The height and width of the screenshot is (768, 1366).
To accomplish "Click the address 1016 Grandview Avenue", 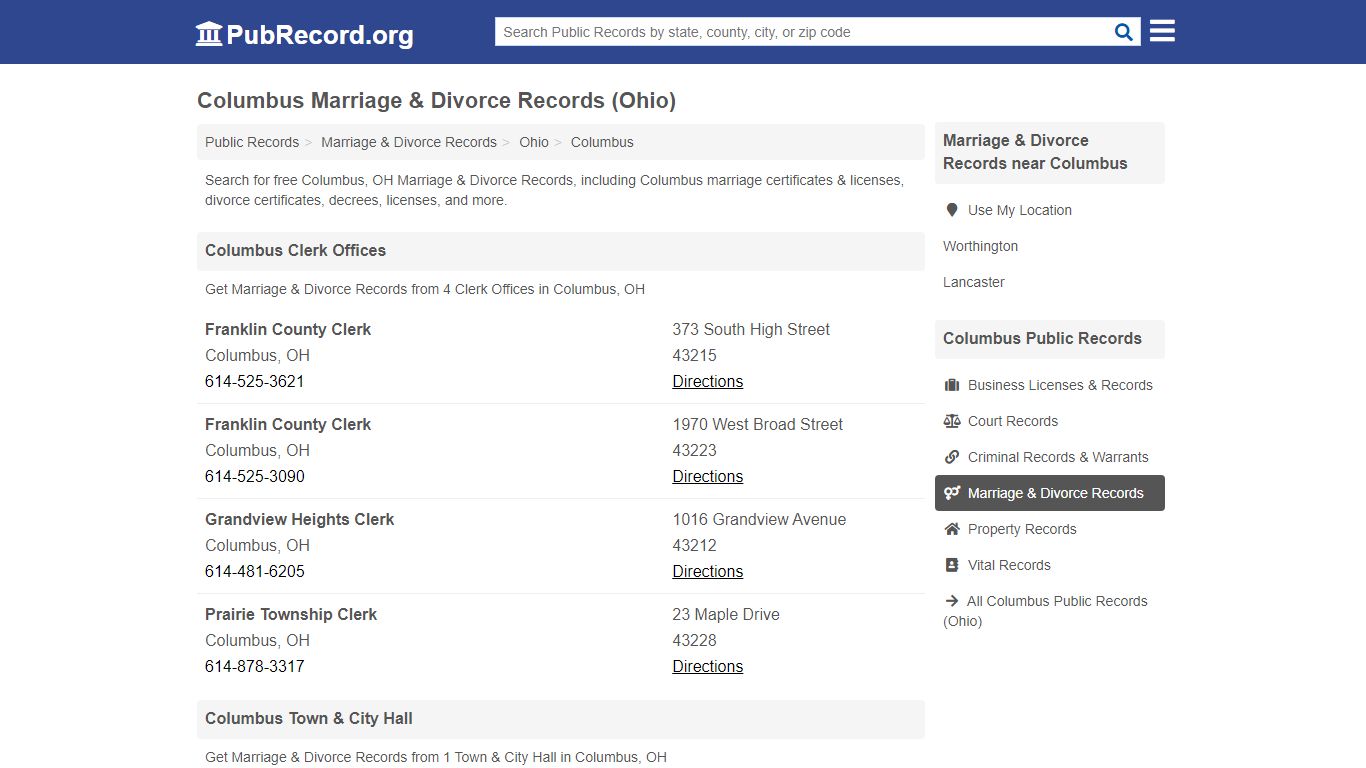I will click(759, 519).
